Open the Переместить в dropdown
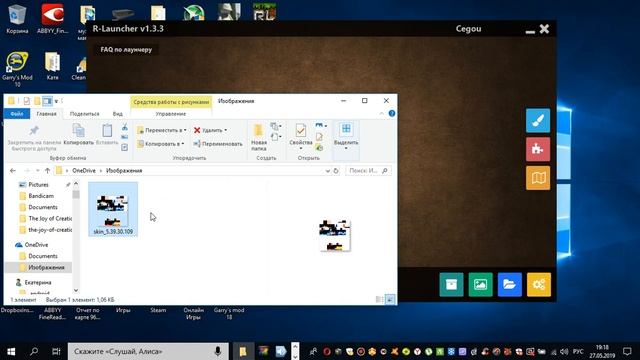640x360 pixels. (162, 130)
